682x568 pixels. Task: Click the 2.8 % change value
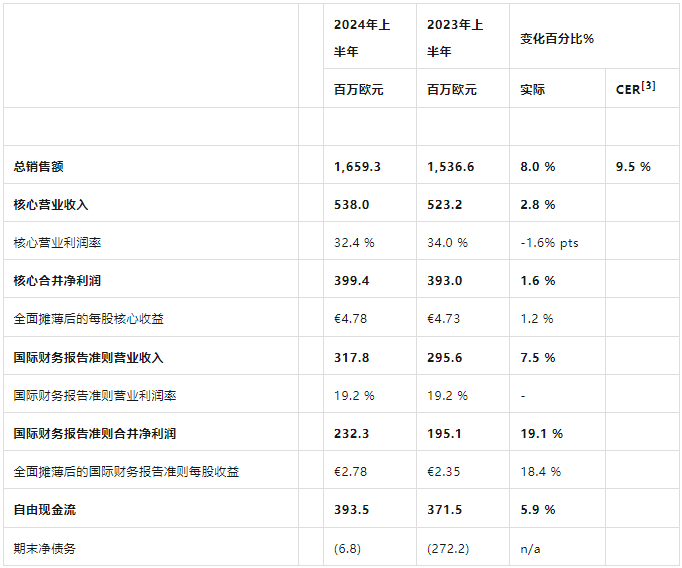(x=538, y=204)
